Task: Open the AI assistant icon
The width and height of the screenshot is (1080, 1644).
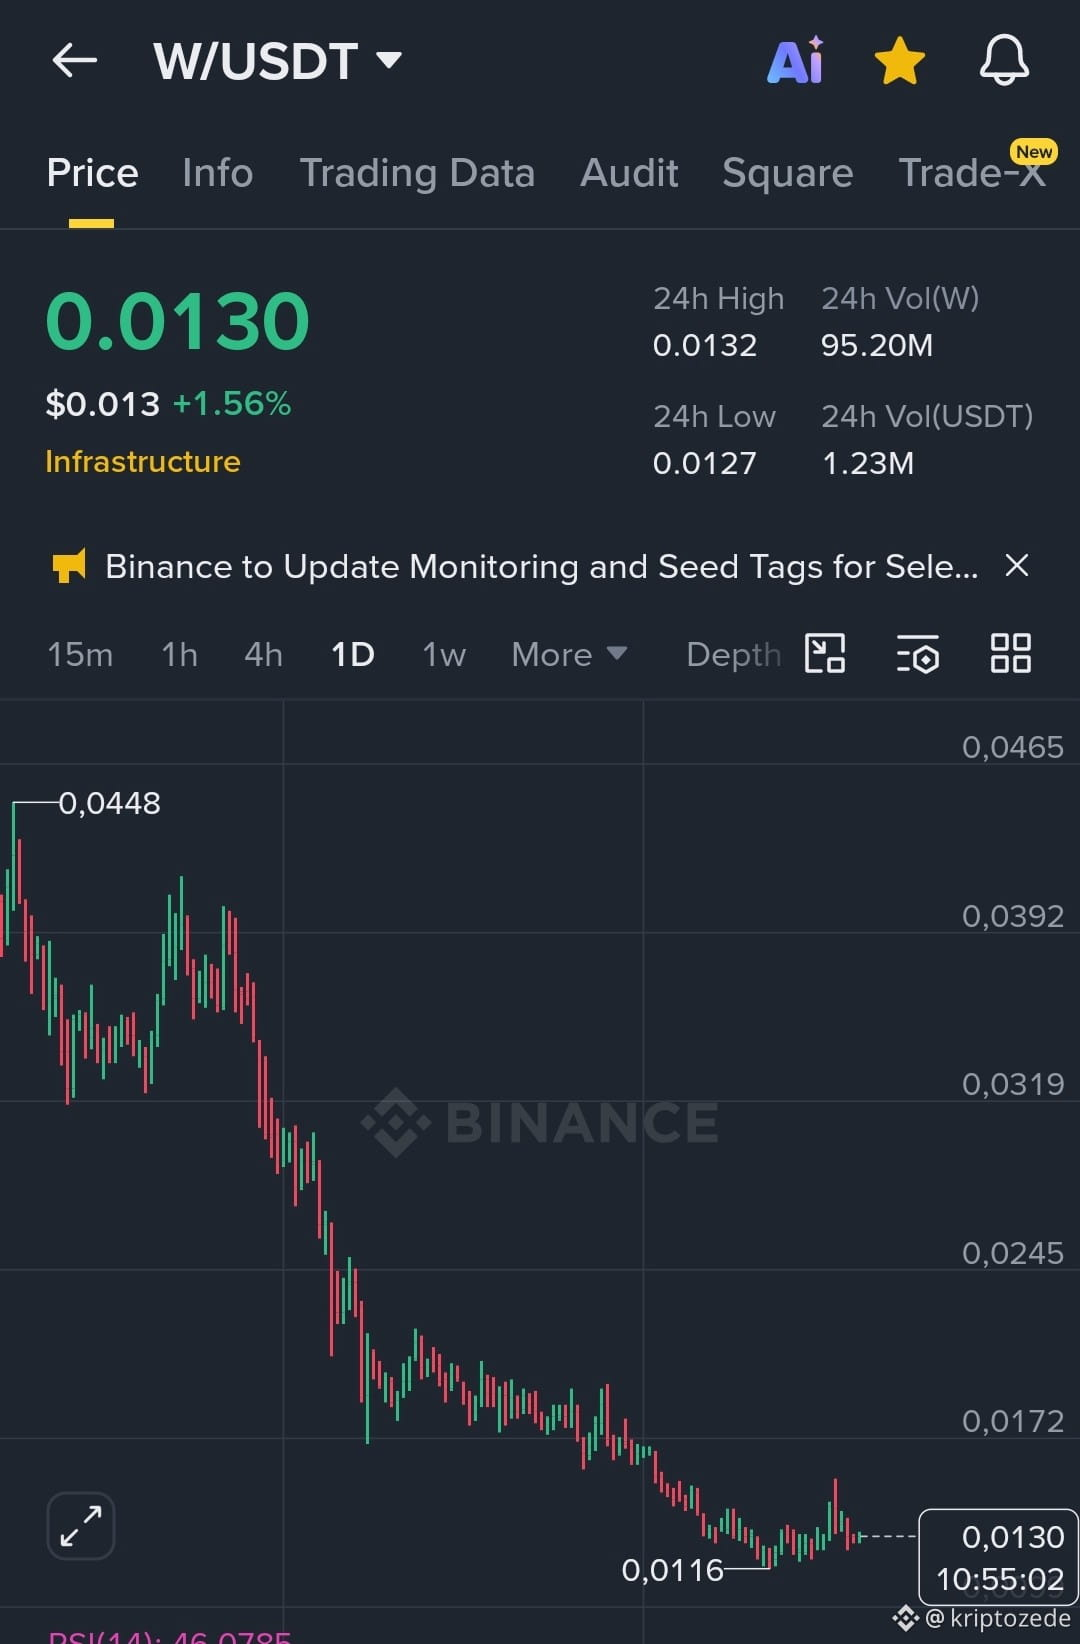Action: point(796,60)
